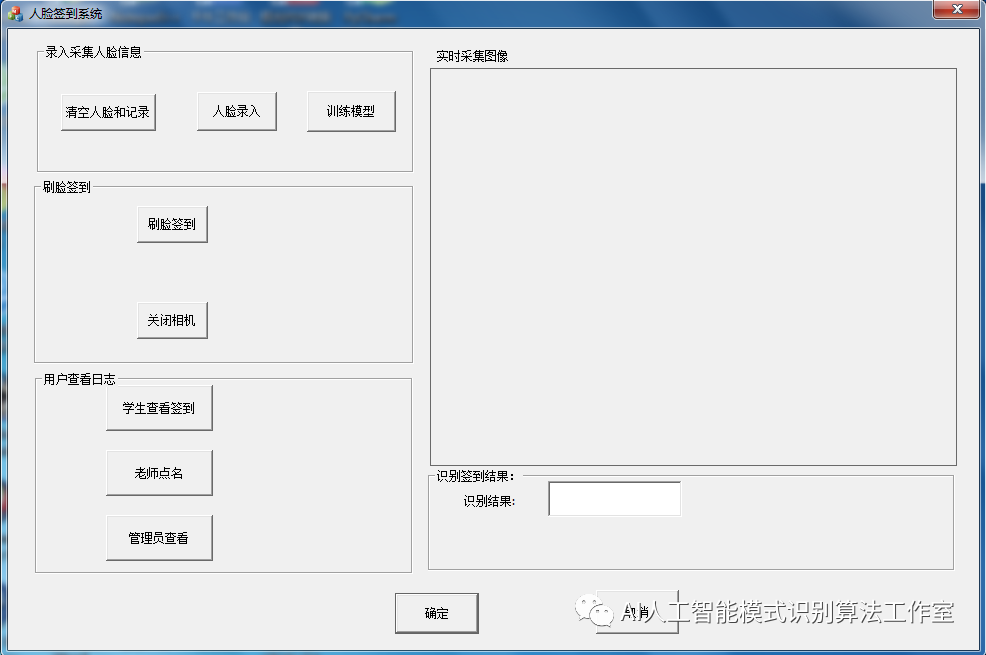
Task: Begin sign-in via the 刷脸签到 button
Action: point(171,223)
